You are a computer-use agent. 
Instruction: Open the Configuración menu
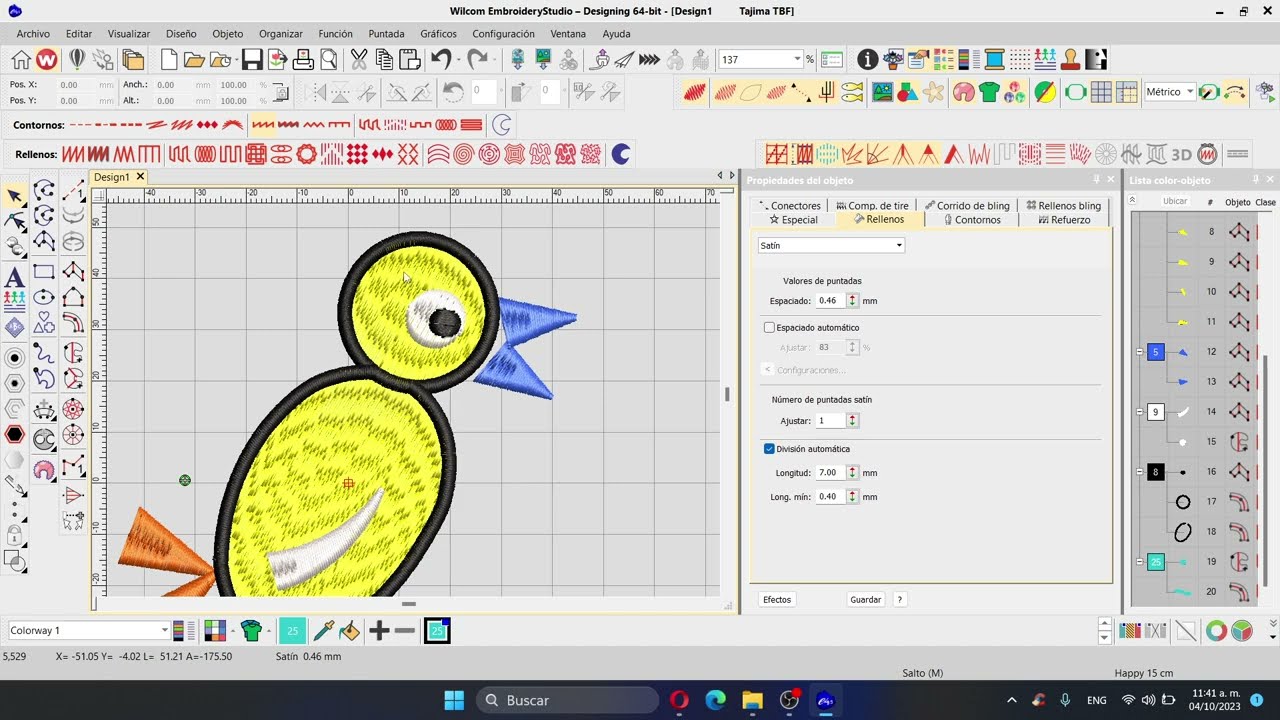pyautogui.click(x=503, y=34)
